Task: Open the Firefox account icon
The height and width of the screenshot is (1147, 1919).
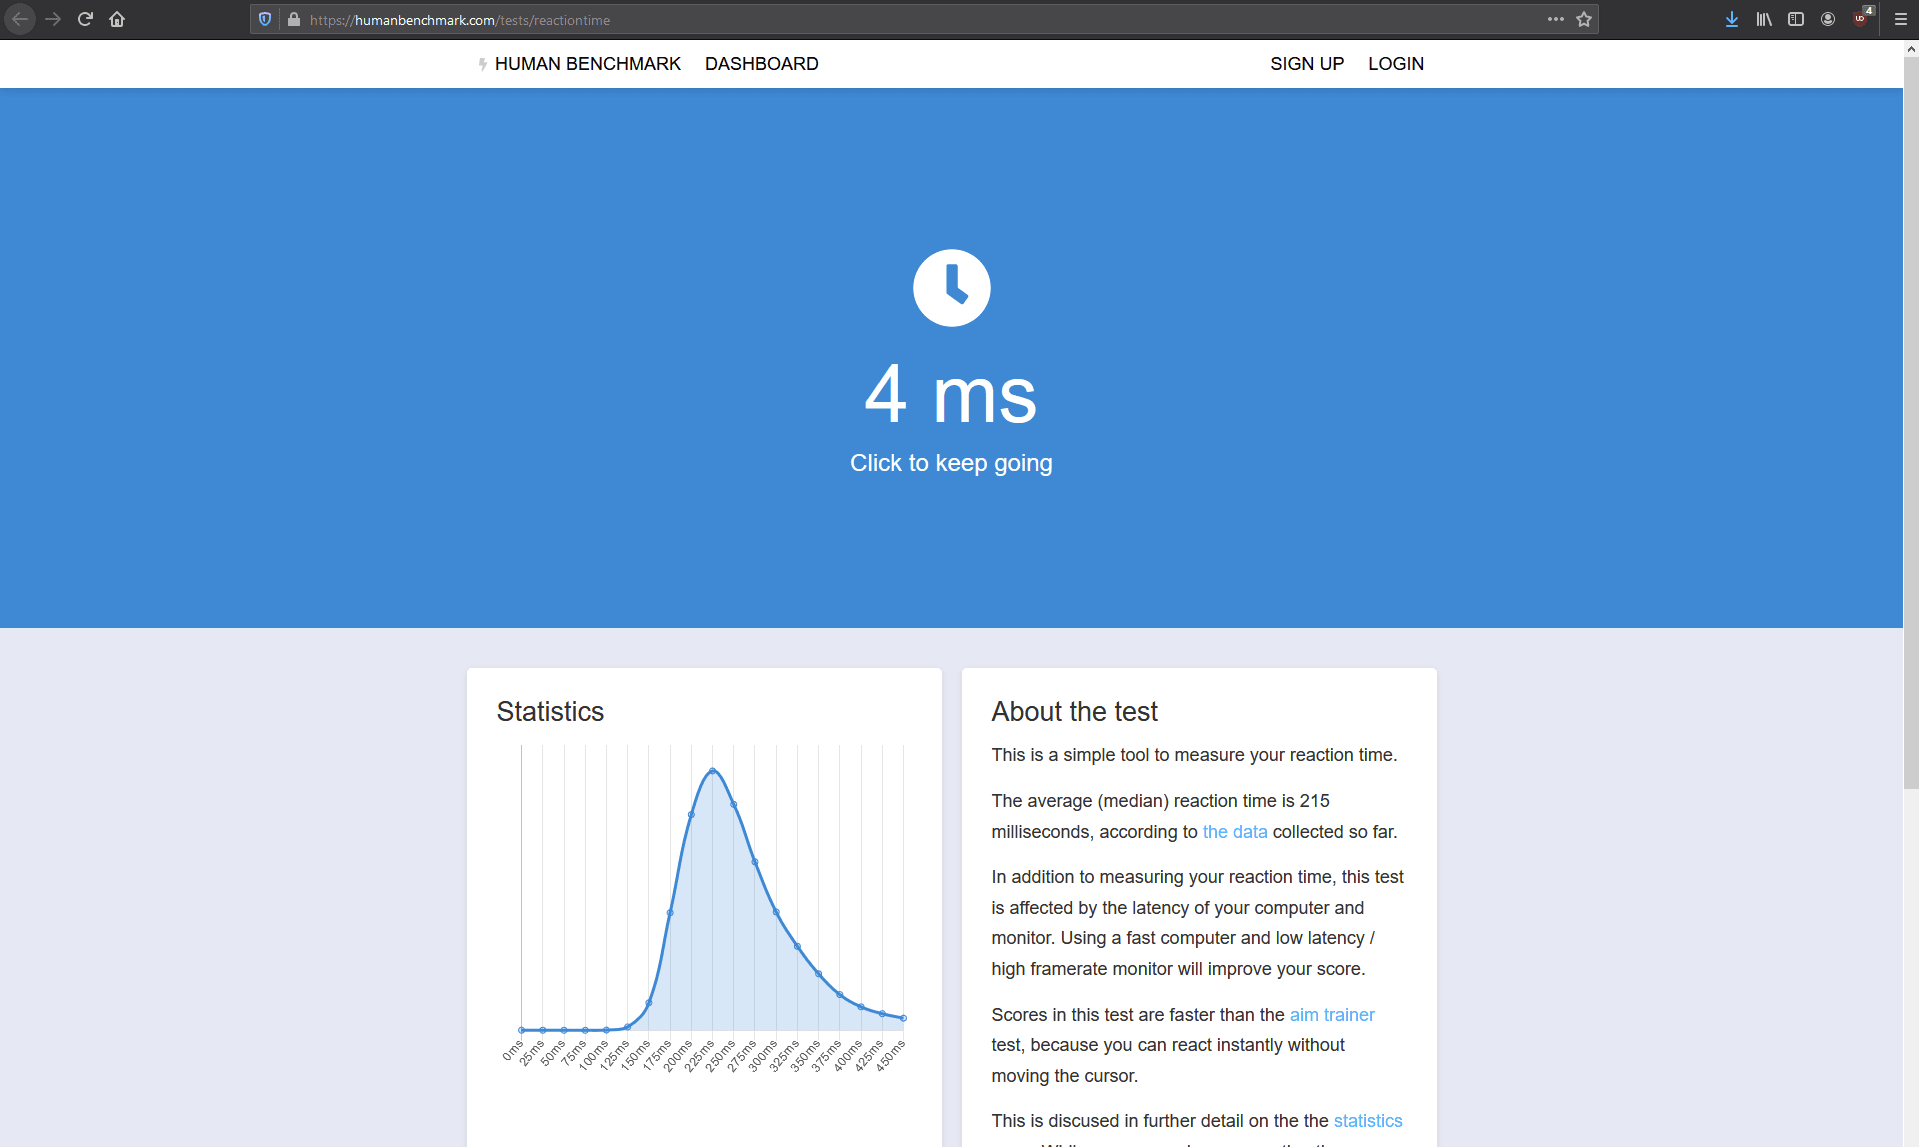Action: pos(1828,19)
